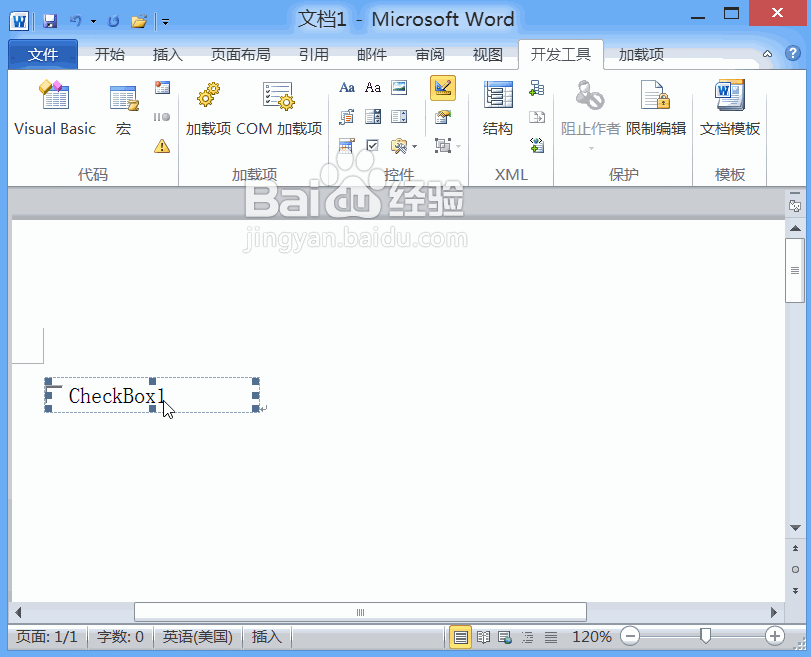
Task: Click 英语(美国) language indicator
Action: (198, 636)
